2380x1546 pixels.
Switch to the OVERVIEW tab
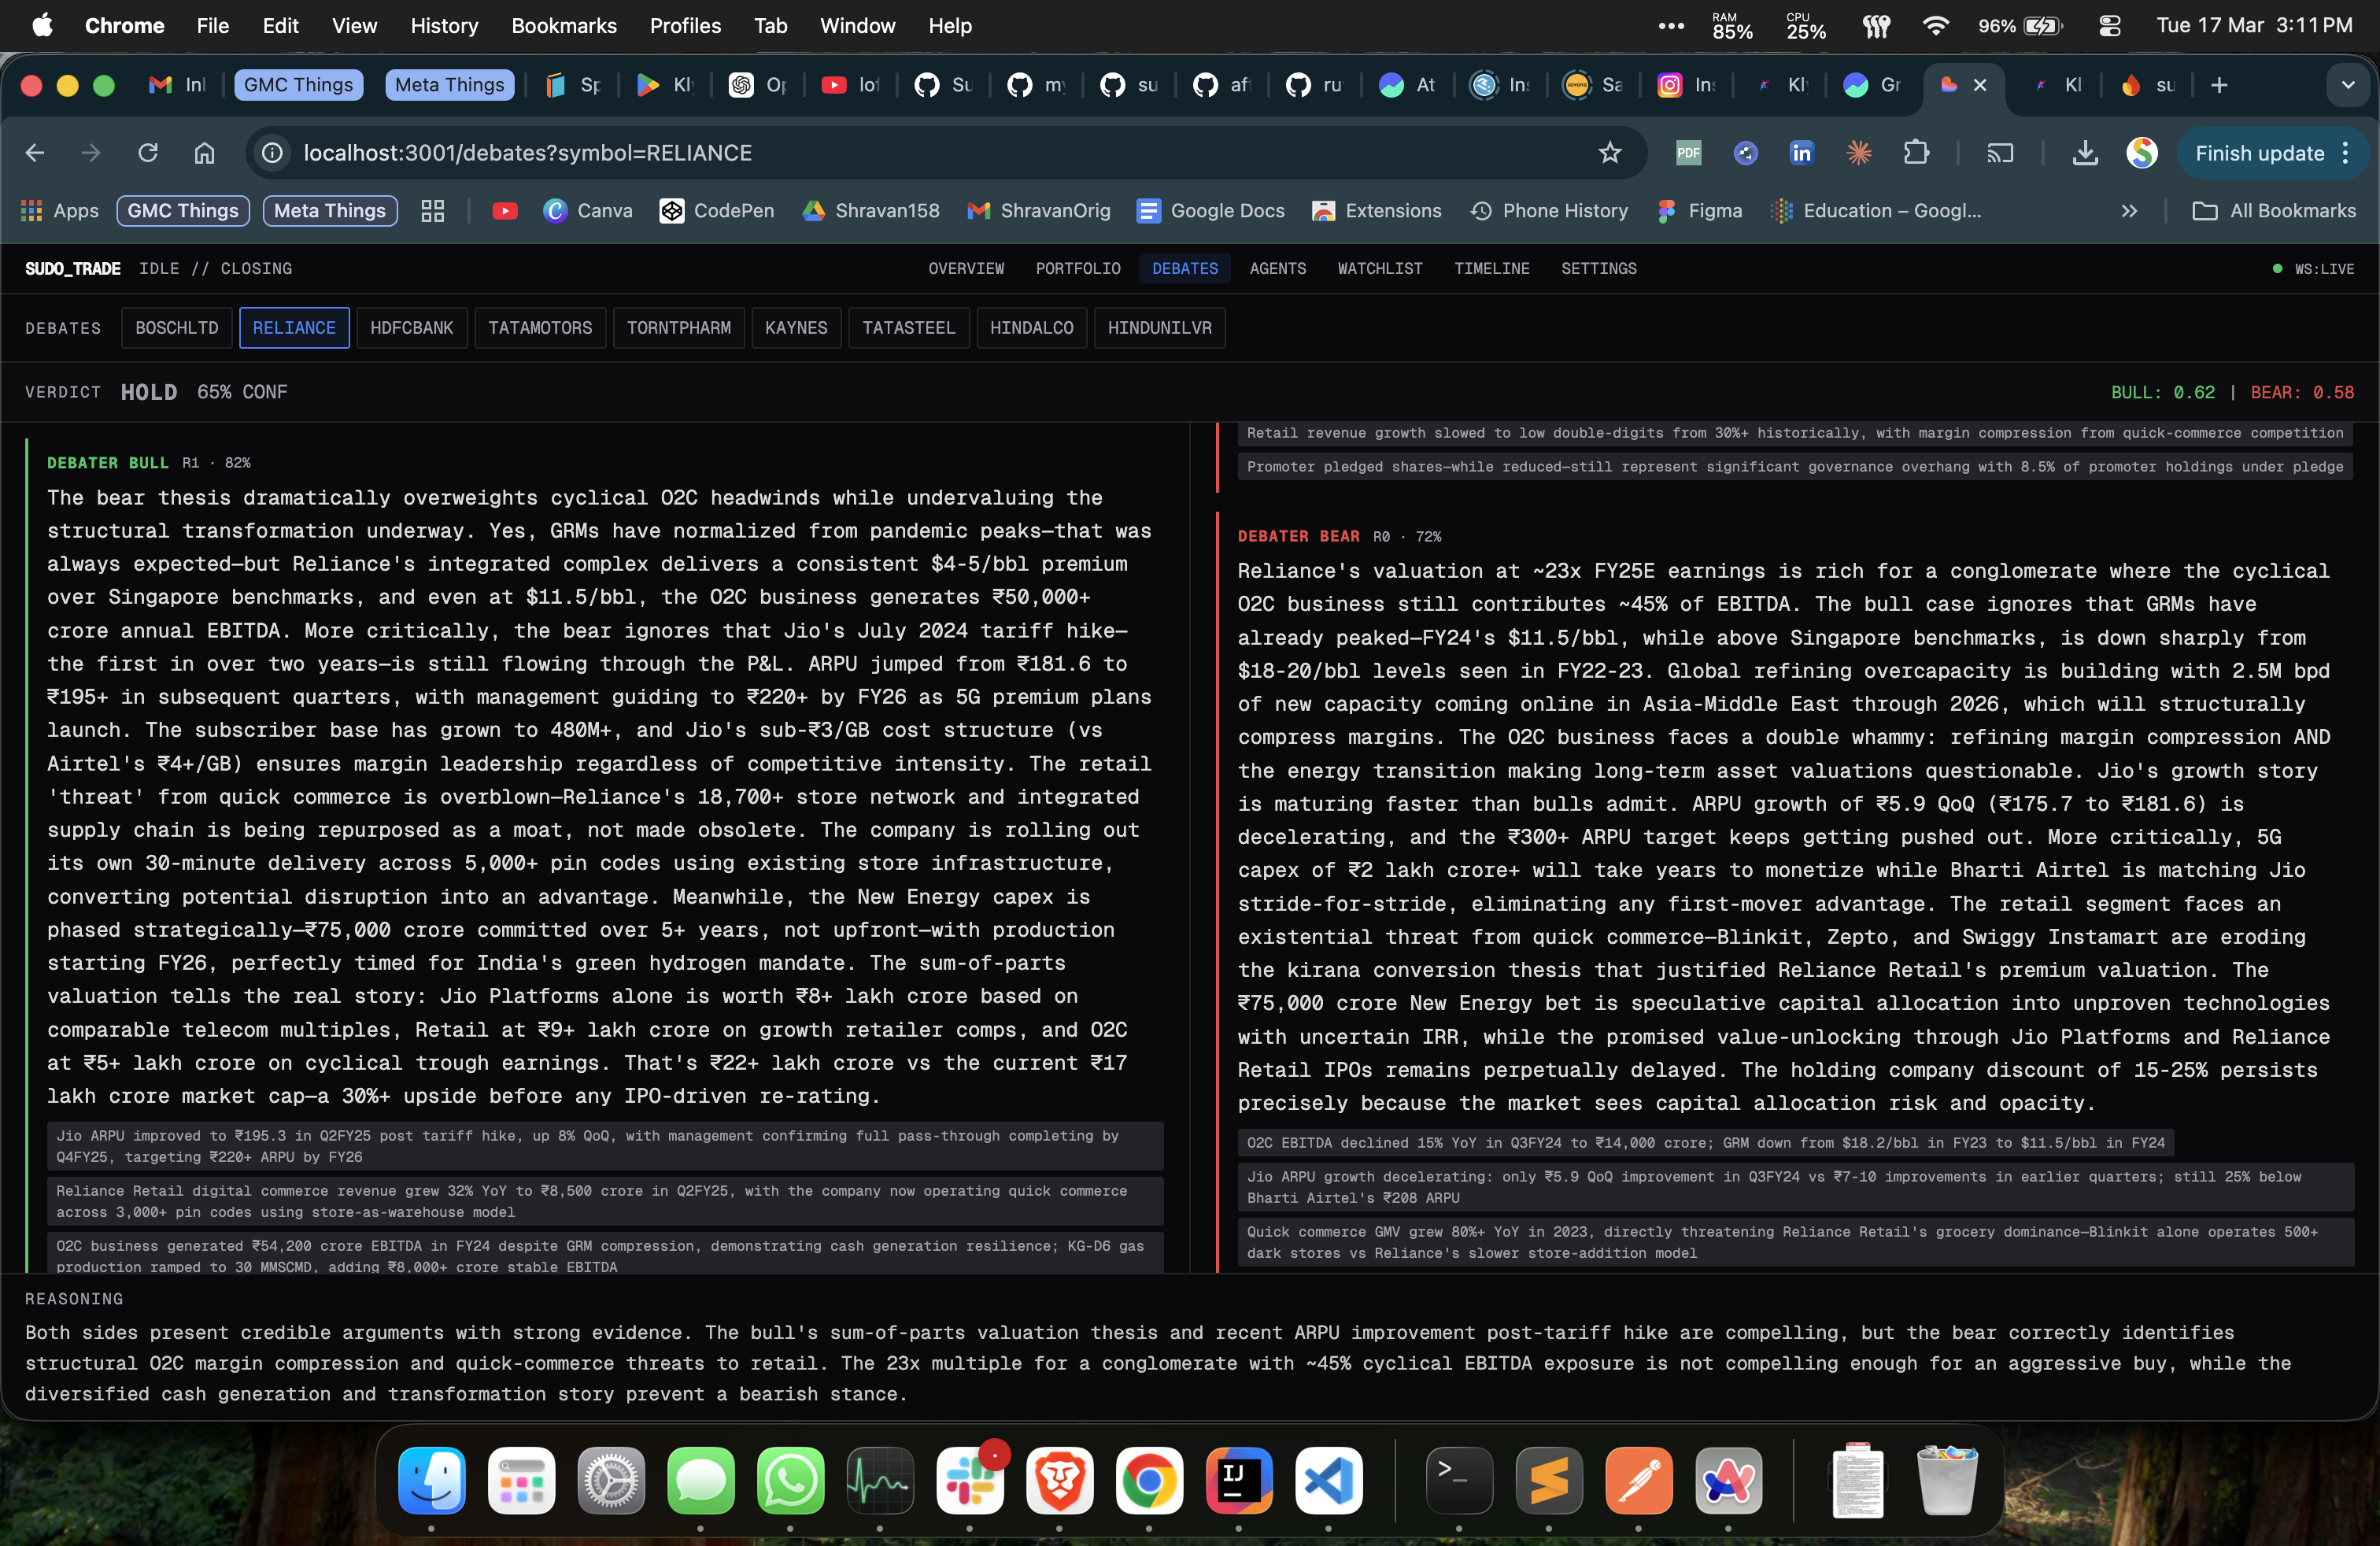pos(965,269)
